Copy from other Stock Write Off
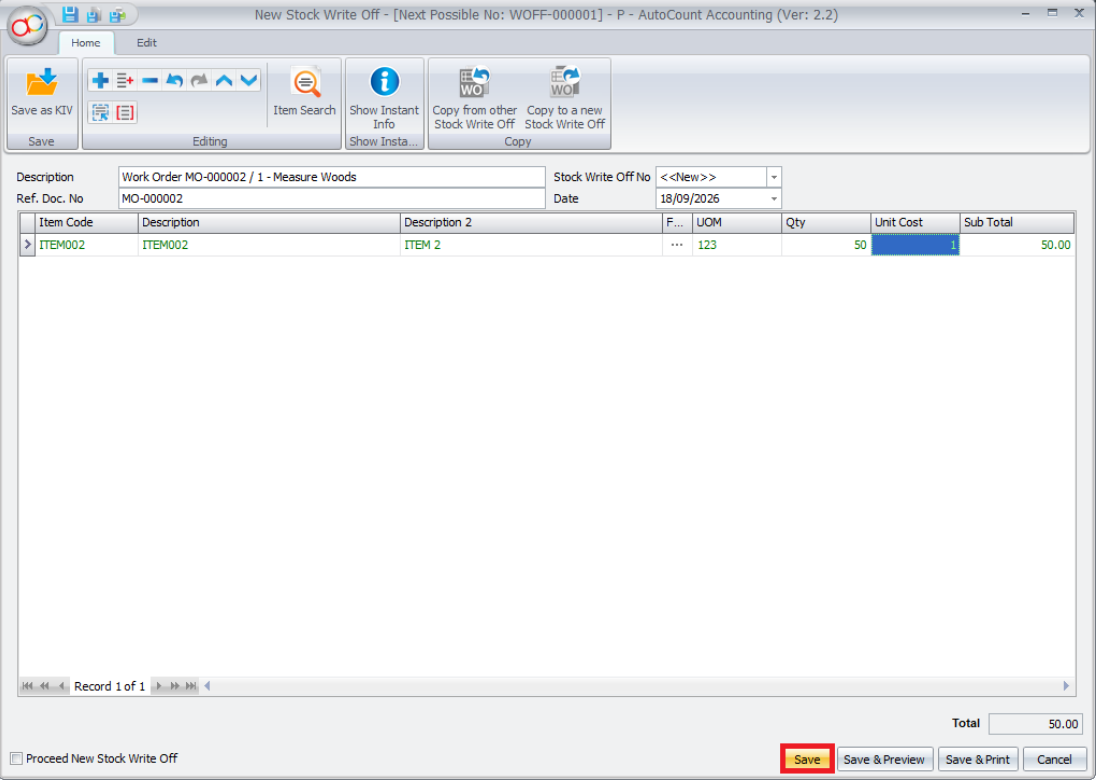 click(474, 98)
